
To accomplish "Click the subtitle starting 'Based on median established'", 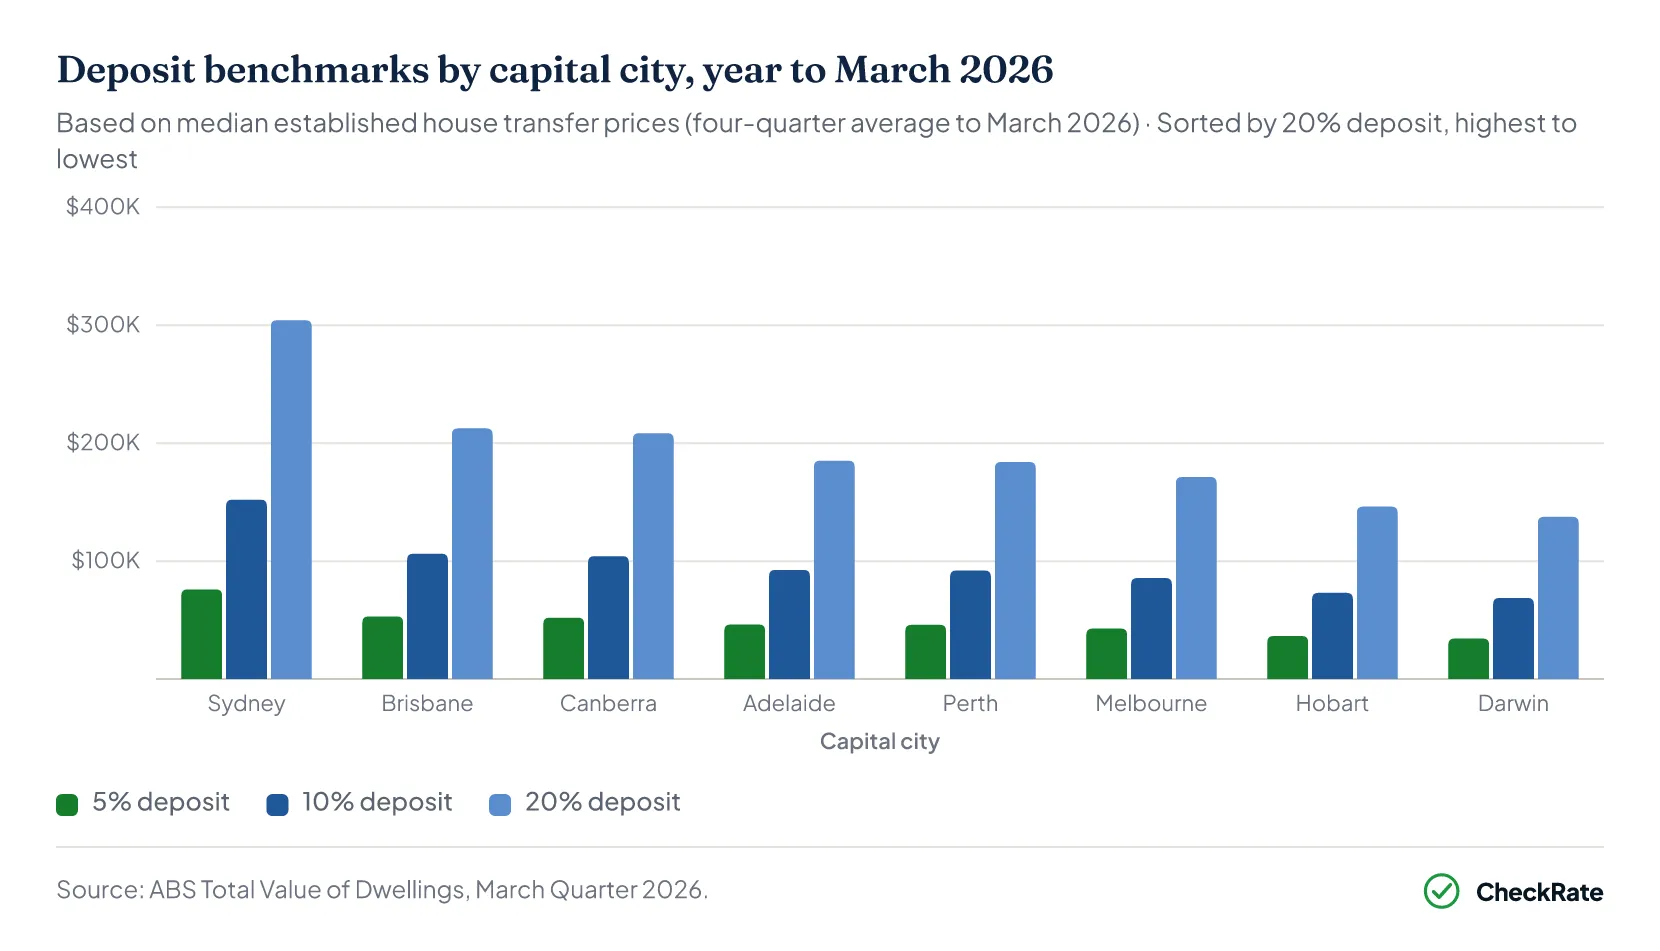I will pyautogui.click(x=816, y=141).
